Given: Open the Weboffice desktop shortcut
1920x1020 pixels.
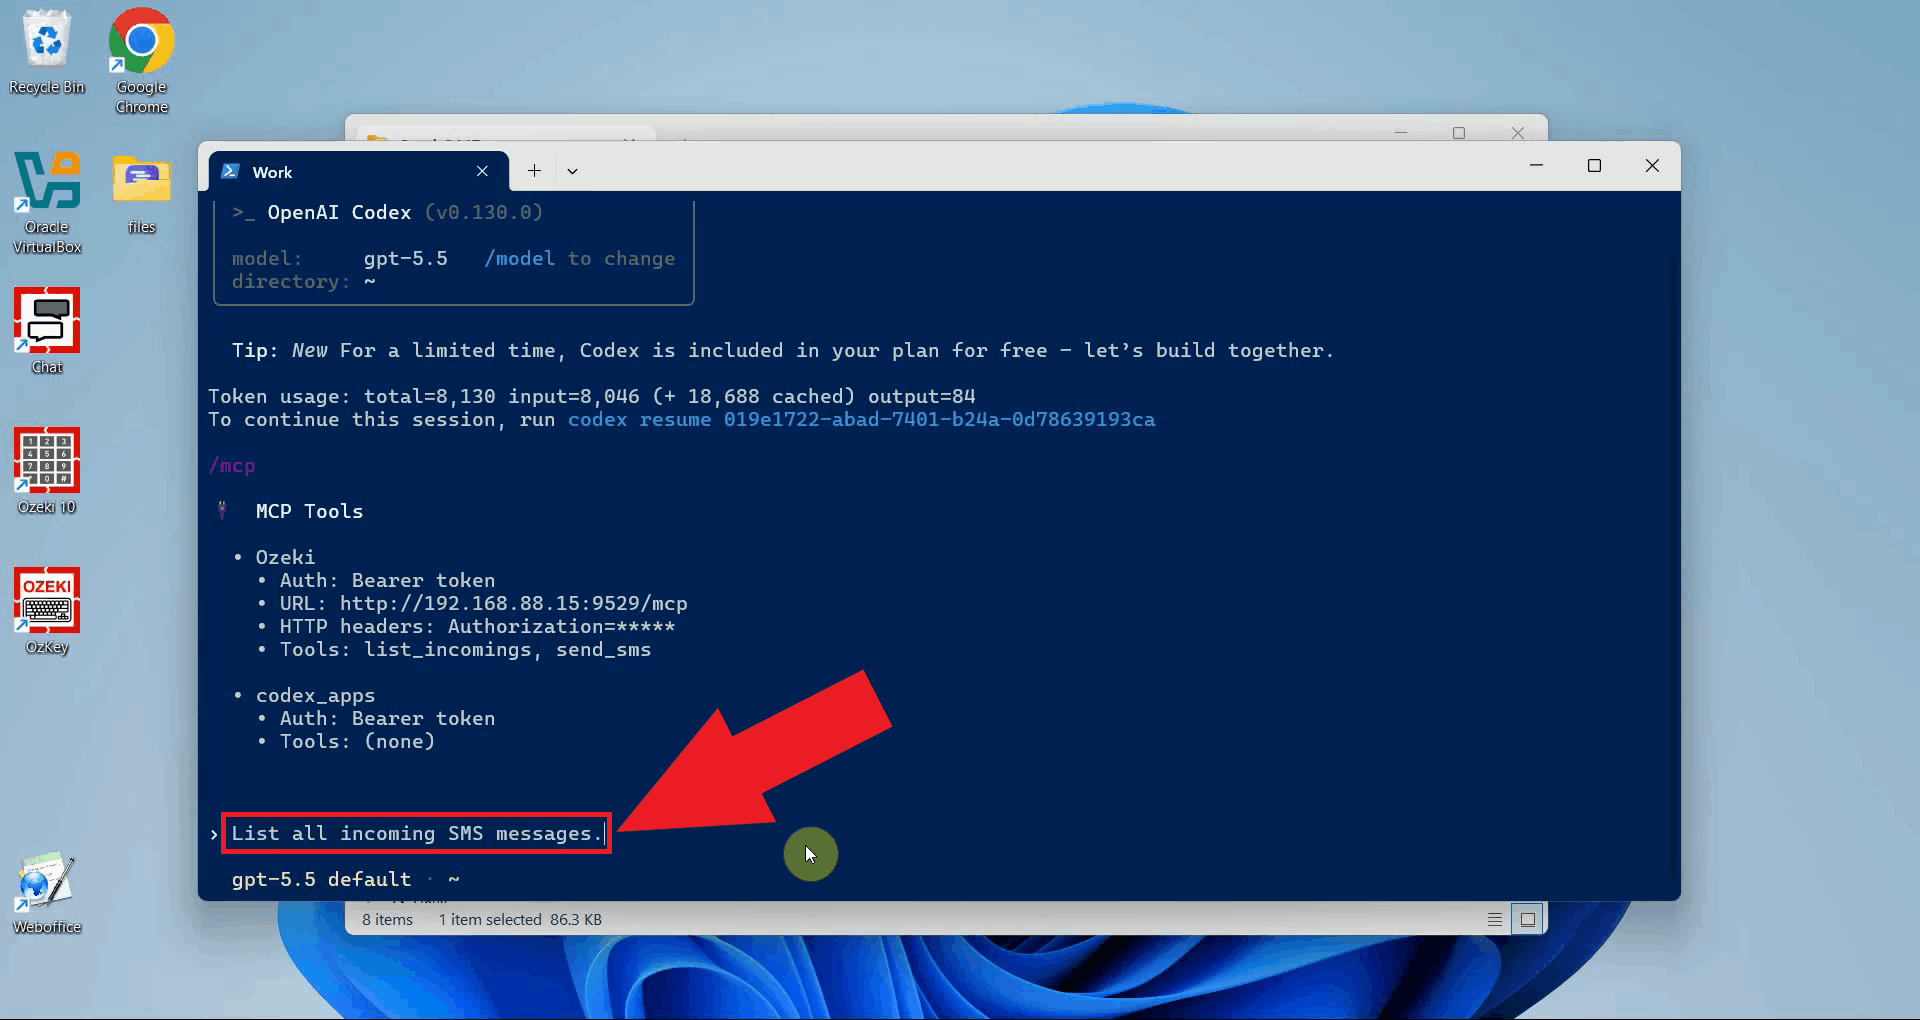Looking at the screenshot, I should click(47, 892).
